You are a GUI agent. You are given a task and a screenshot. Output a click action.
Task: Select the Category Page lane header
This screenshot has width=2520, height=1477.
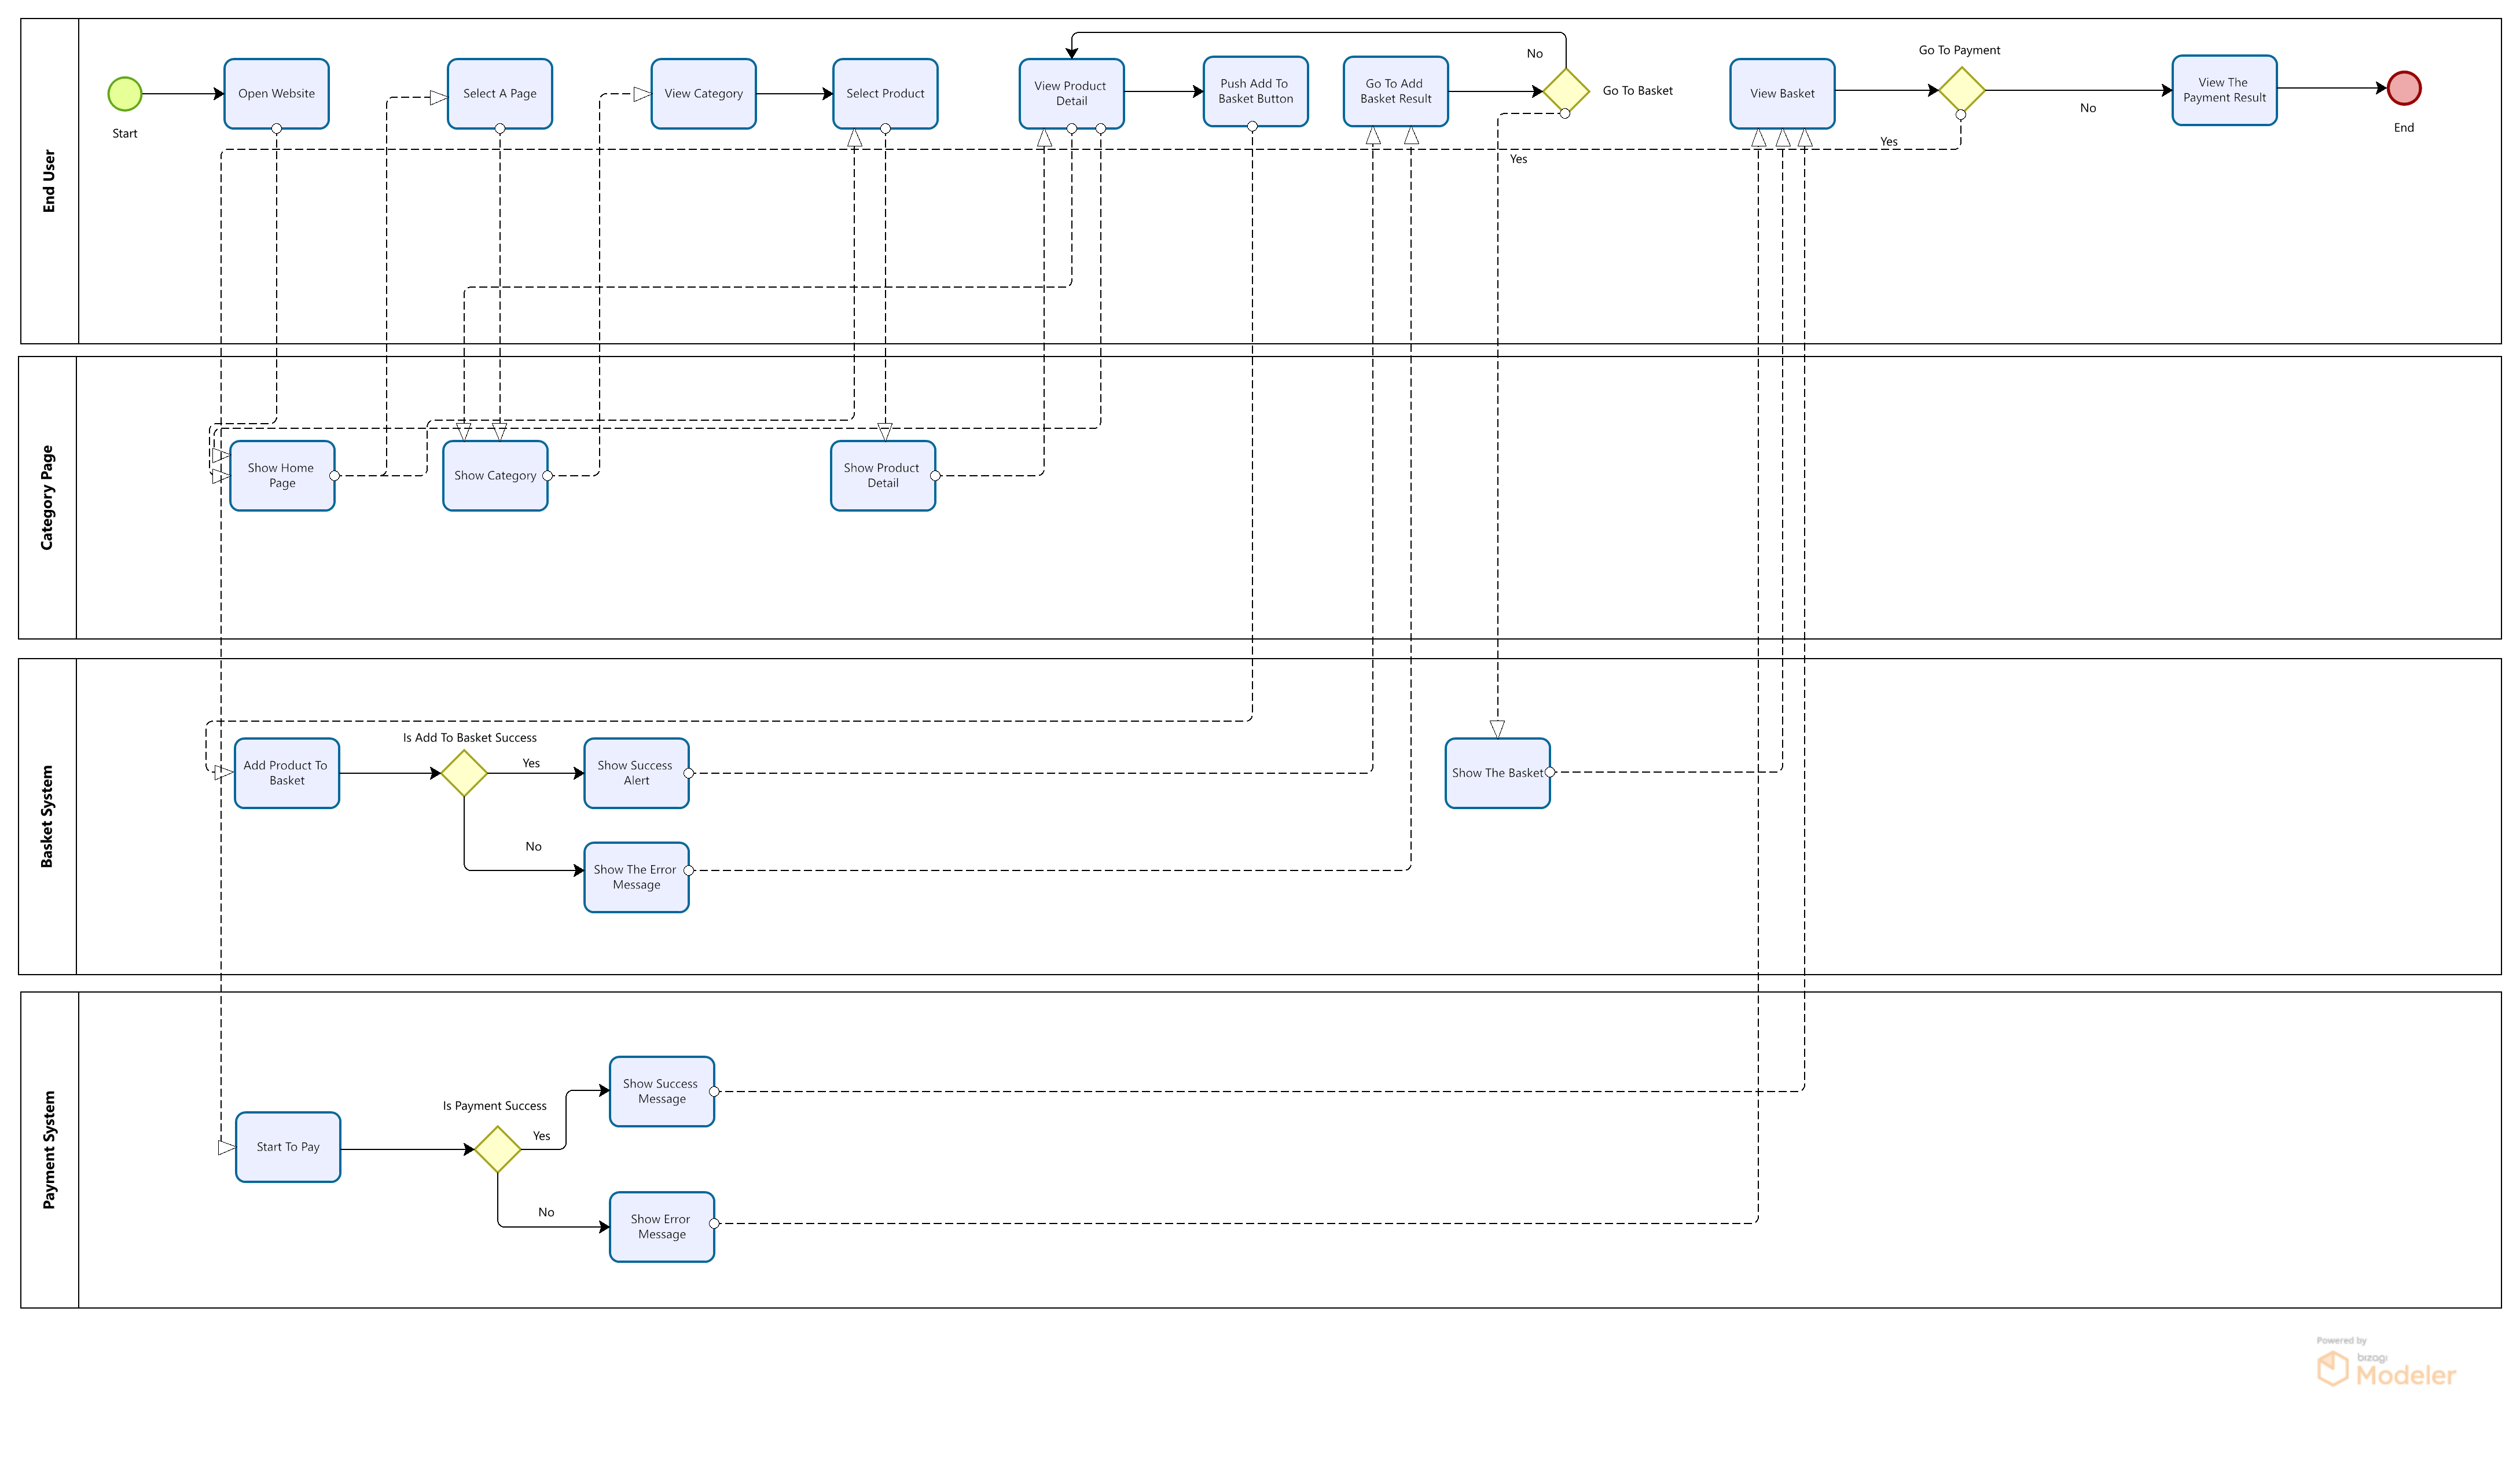tap(47, 498)
